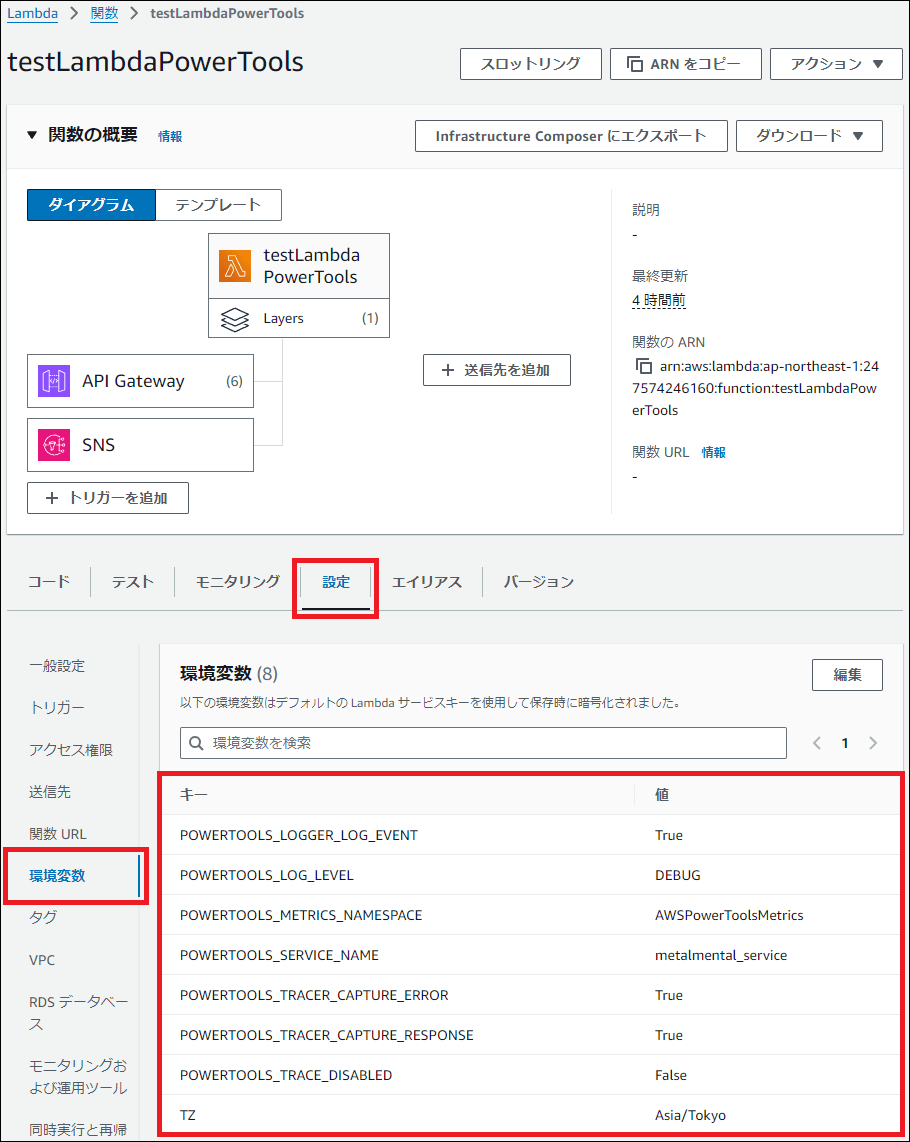Click POWERTOOLS_LOG_LEVEL key

267,875
